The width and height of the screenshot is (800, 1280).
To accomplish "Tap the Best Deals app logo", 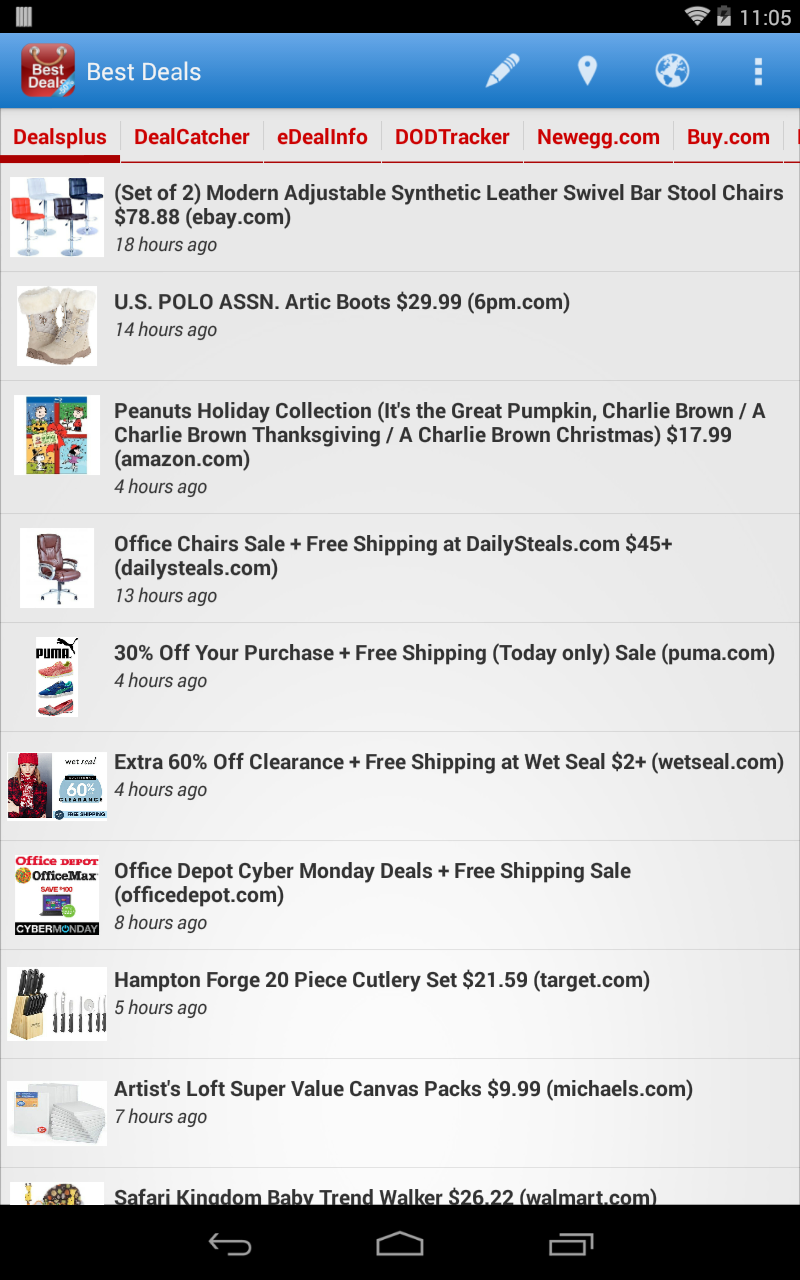I will (48, 71).
